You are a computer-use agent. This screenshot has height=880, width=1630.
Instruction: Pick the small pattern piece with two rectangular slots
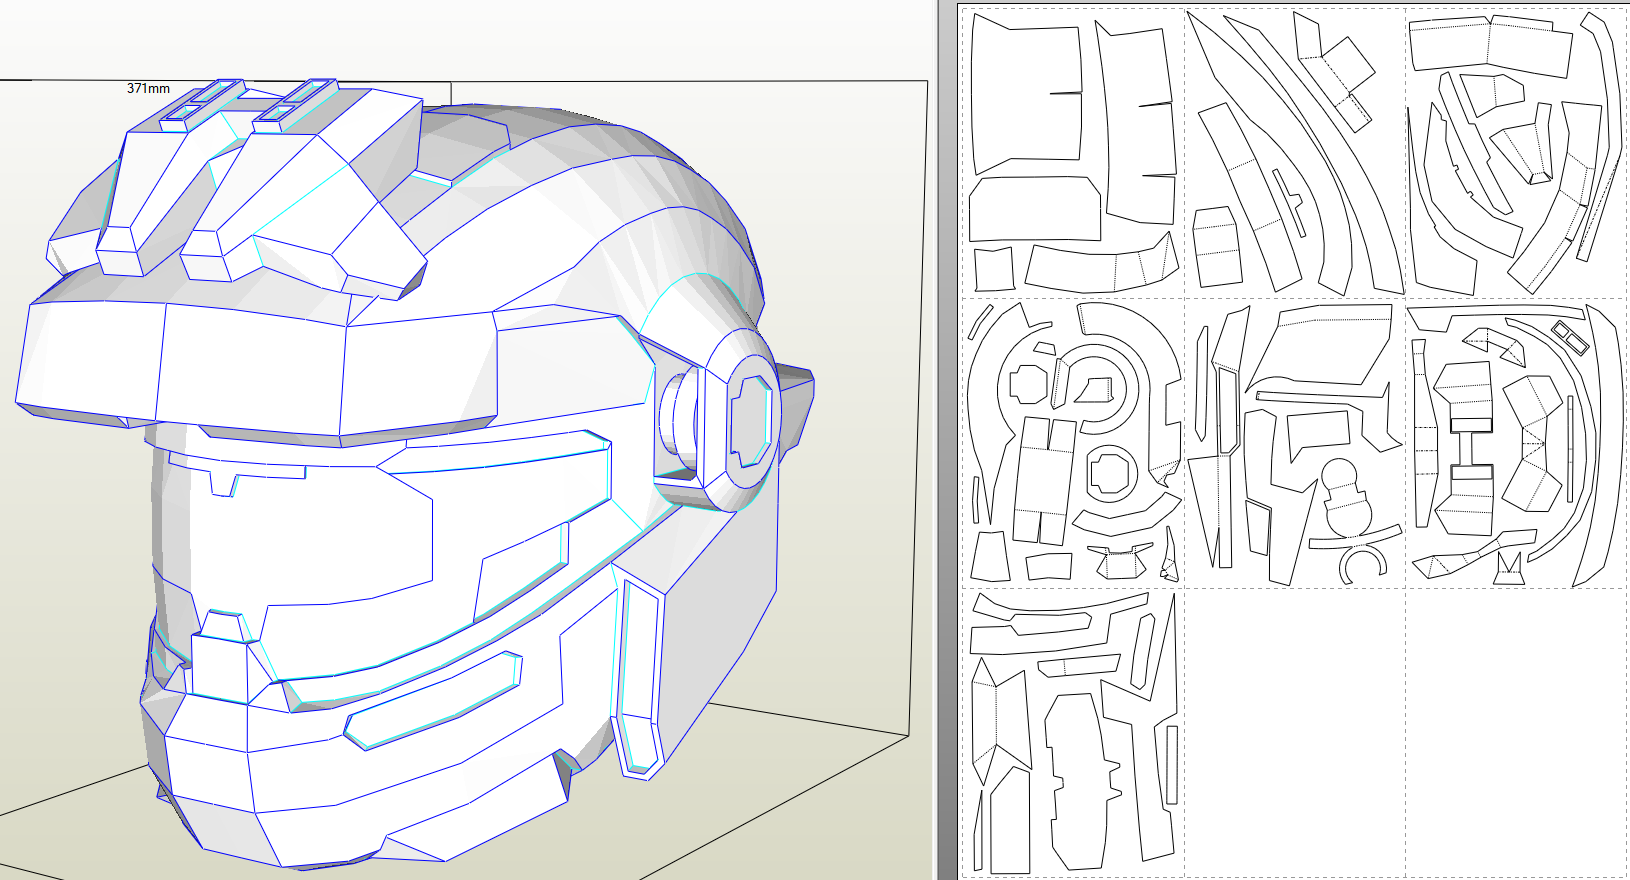pos(1569,338)
